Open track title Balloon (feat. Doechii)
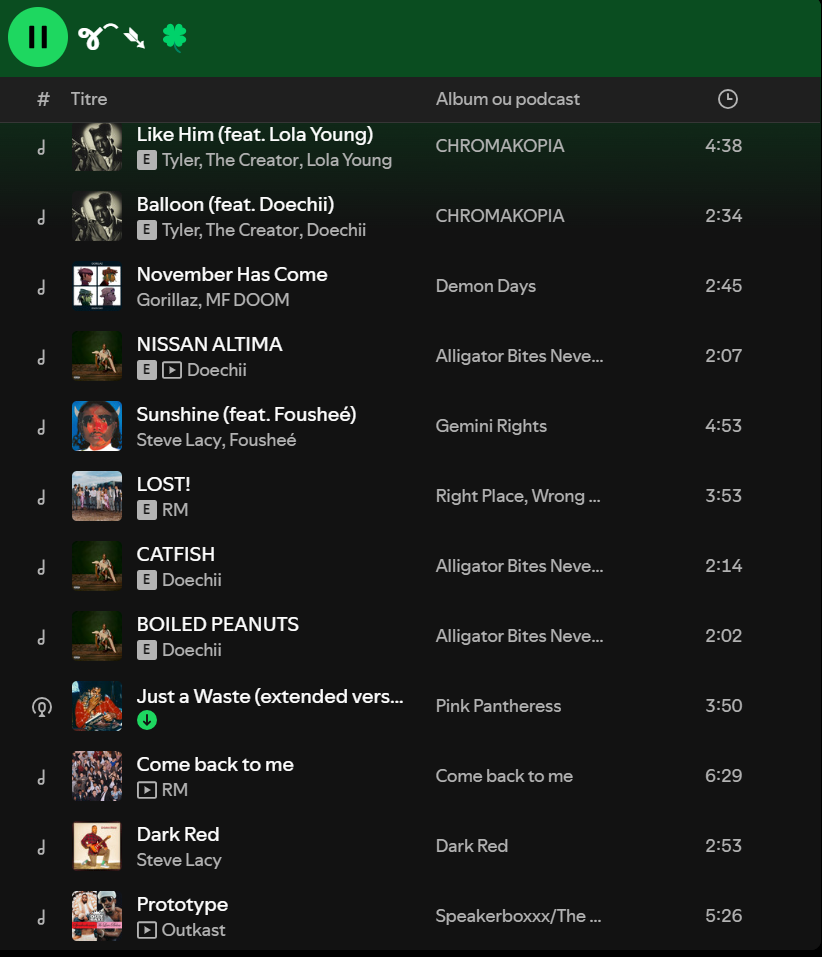The height and width of the screenshot is (957, 822). [236, 204]
